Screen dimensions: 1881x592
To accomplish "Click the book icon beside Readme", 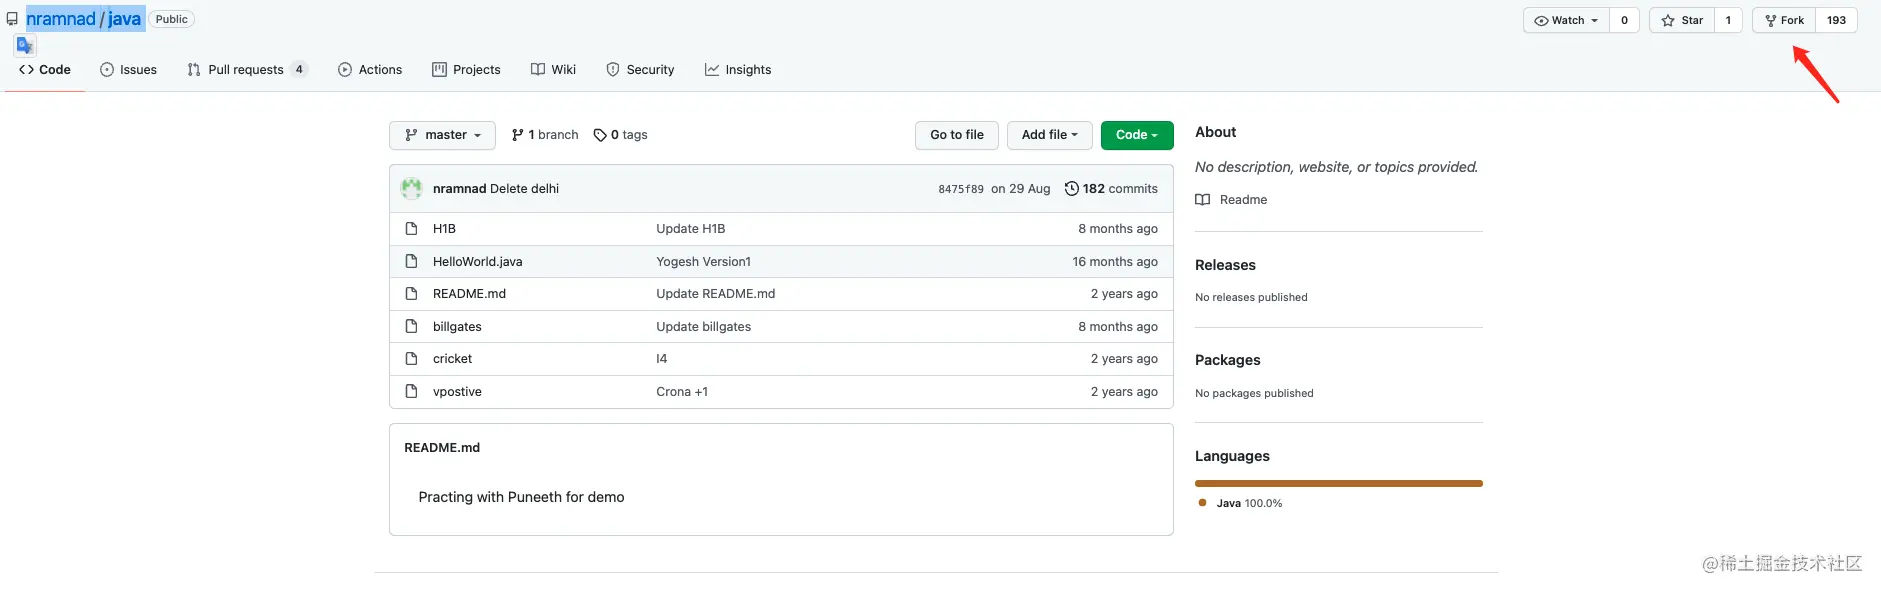I will tap(1202, 200).
